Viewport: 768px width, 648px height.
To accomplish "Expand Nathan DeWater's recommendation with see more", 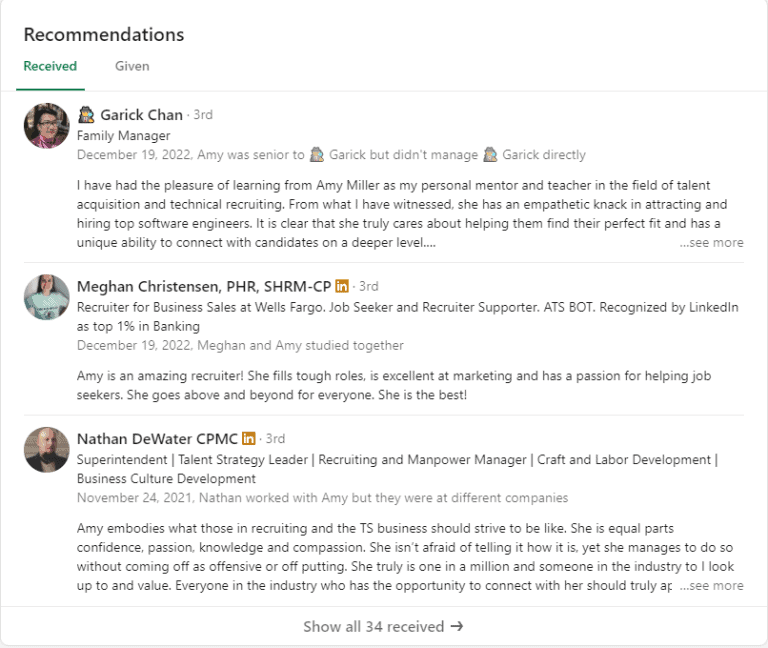I will click(712, 585).
